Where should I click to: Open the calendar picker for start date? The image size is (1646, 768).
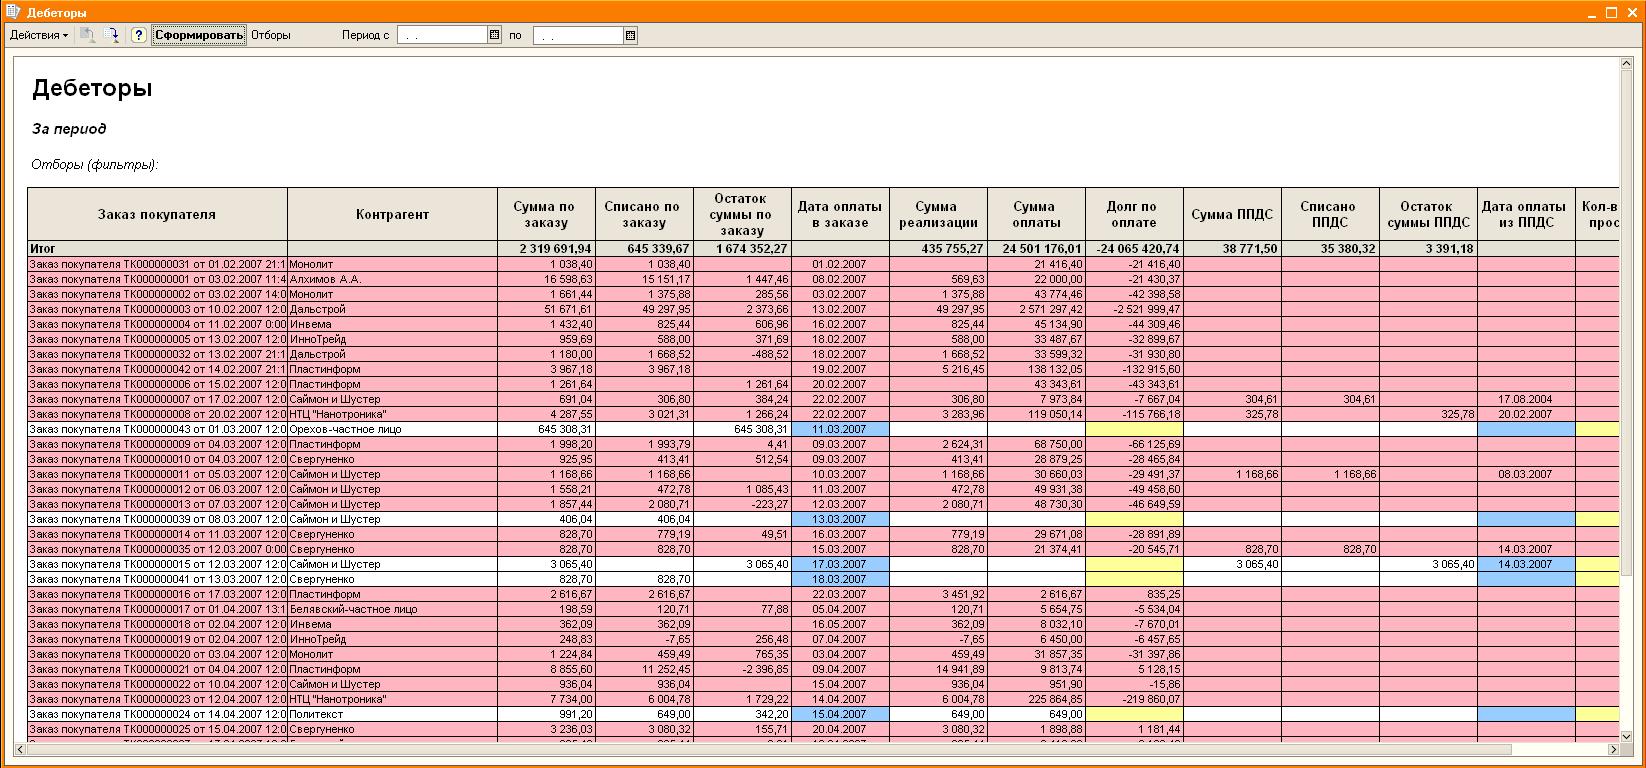494,35
